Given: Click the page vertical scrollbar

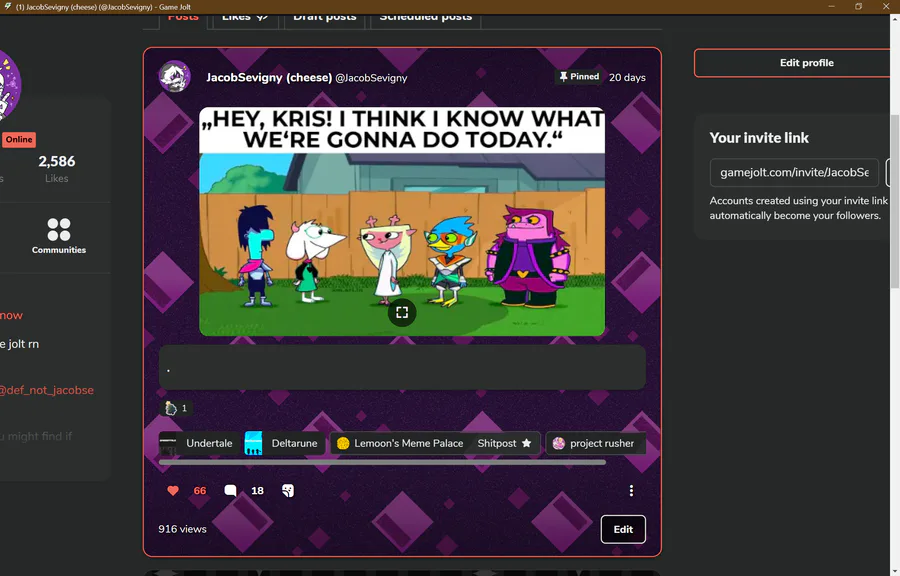Looking at the screenshot, I should (895, 201).
